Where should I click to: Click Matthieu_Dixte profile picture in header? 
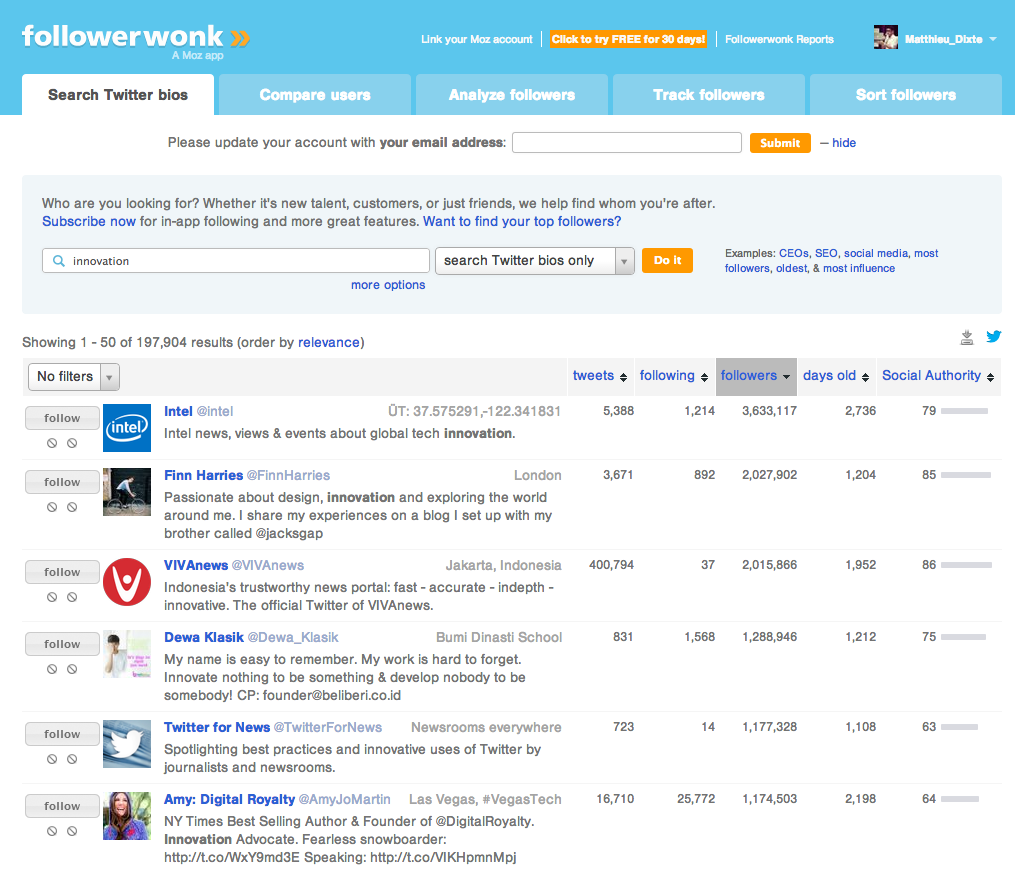tap(886, 38)
